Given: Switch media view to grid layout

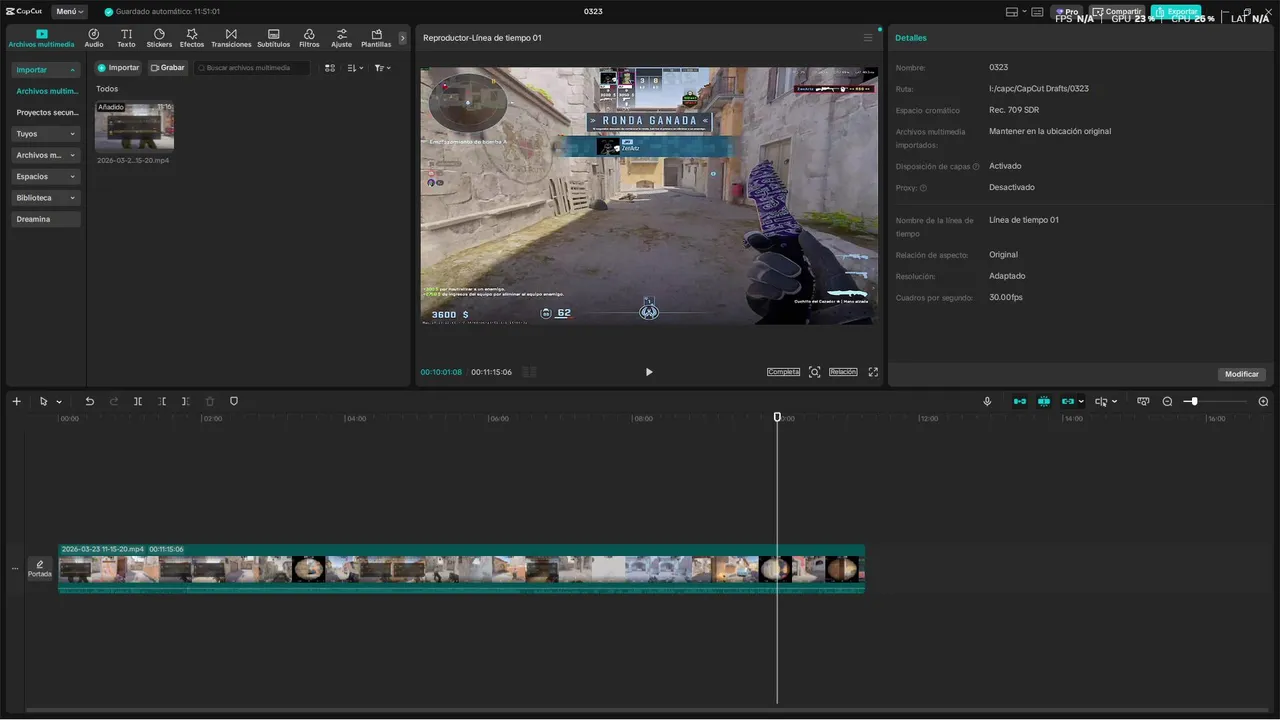Looking at the screenshot, I should 330,68.
